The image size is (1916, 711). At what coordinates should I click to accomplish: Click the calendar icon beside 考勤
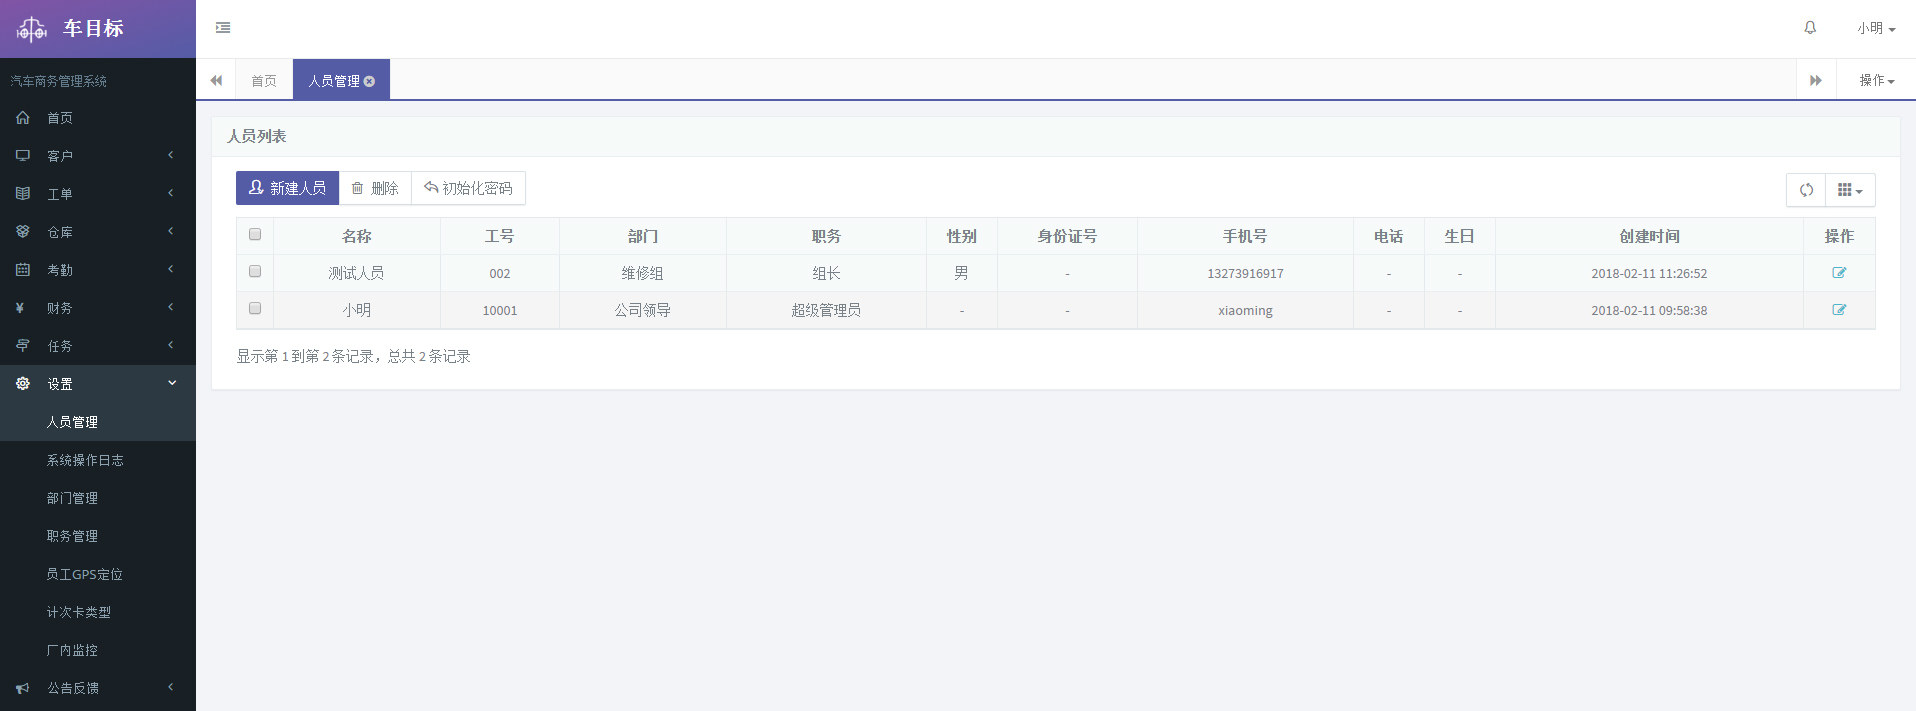pyautogui.click(x=23, y=270)
